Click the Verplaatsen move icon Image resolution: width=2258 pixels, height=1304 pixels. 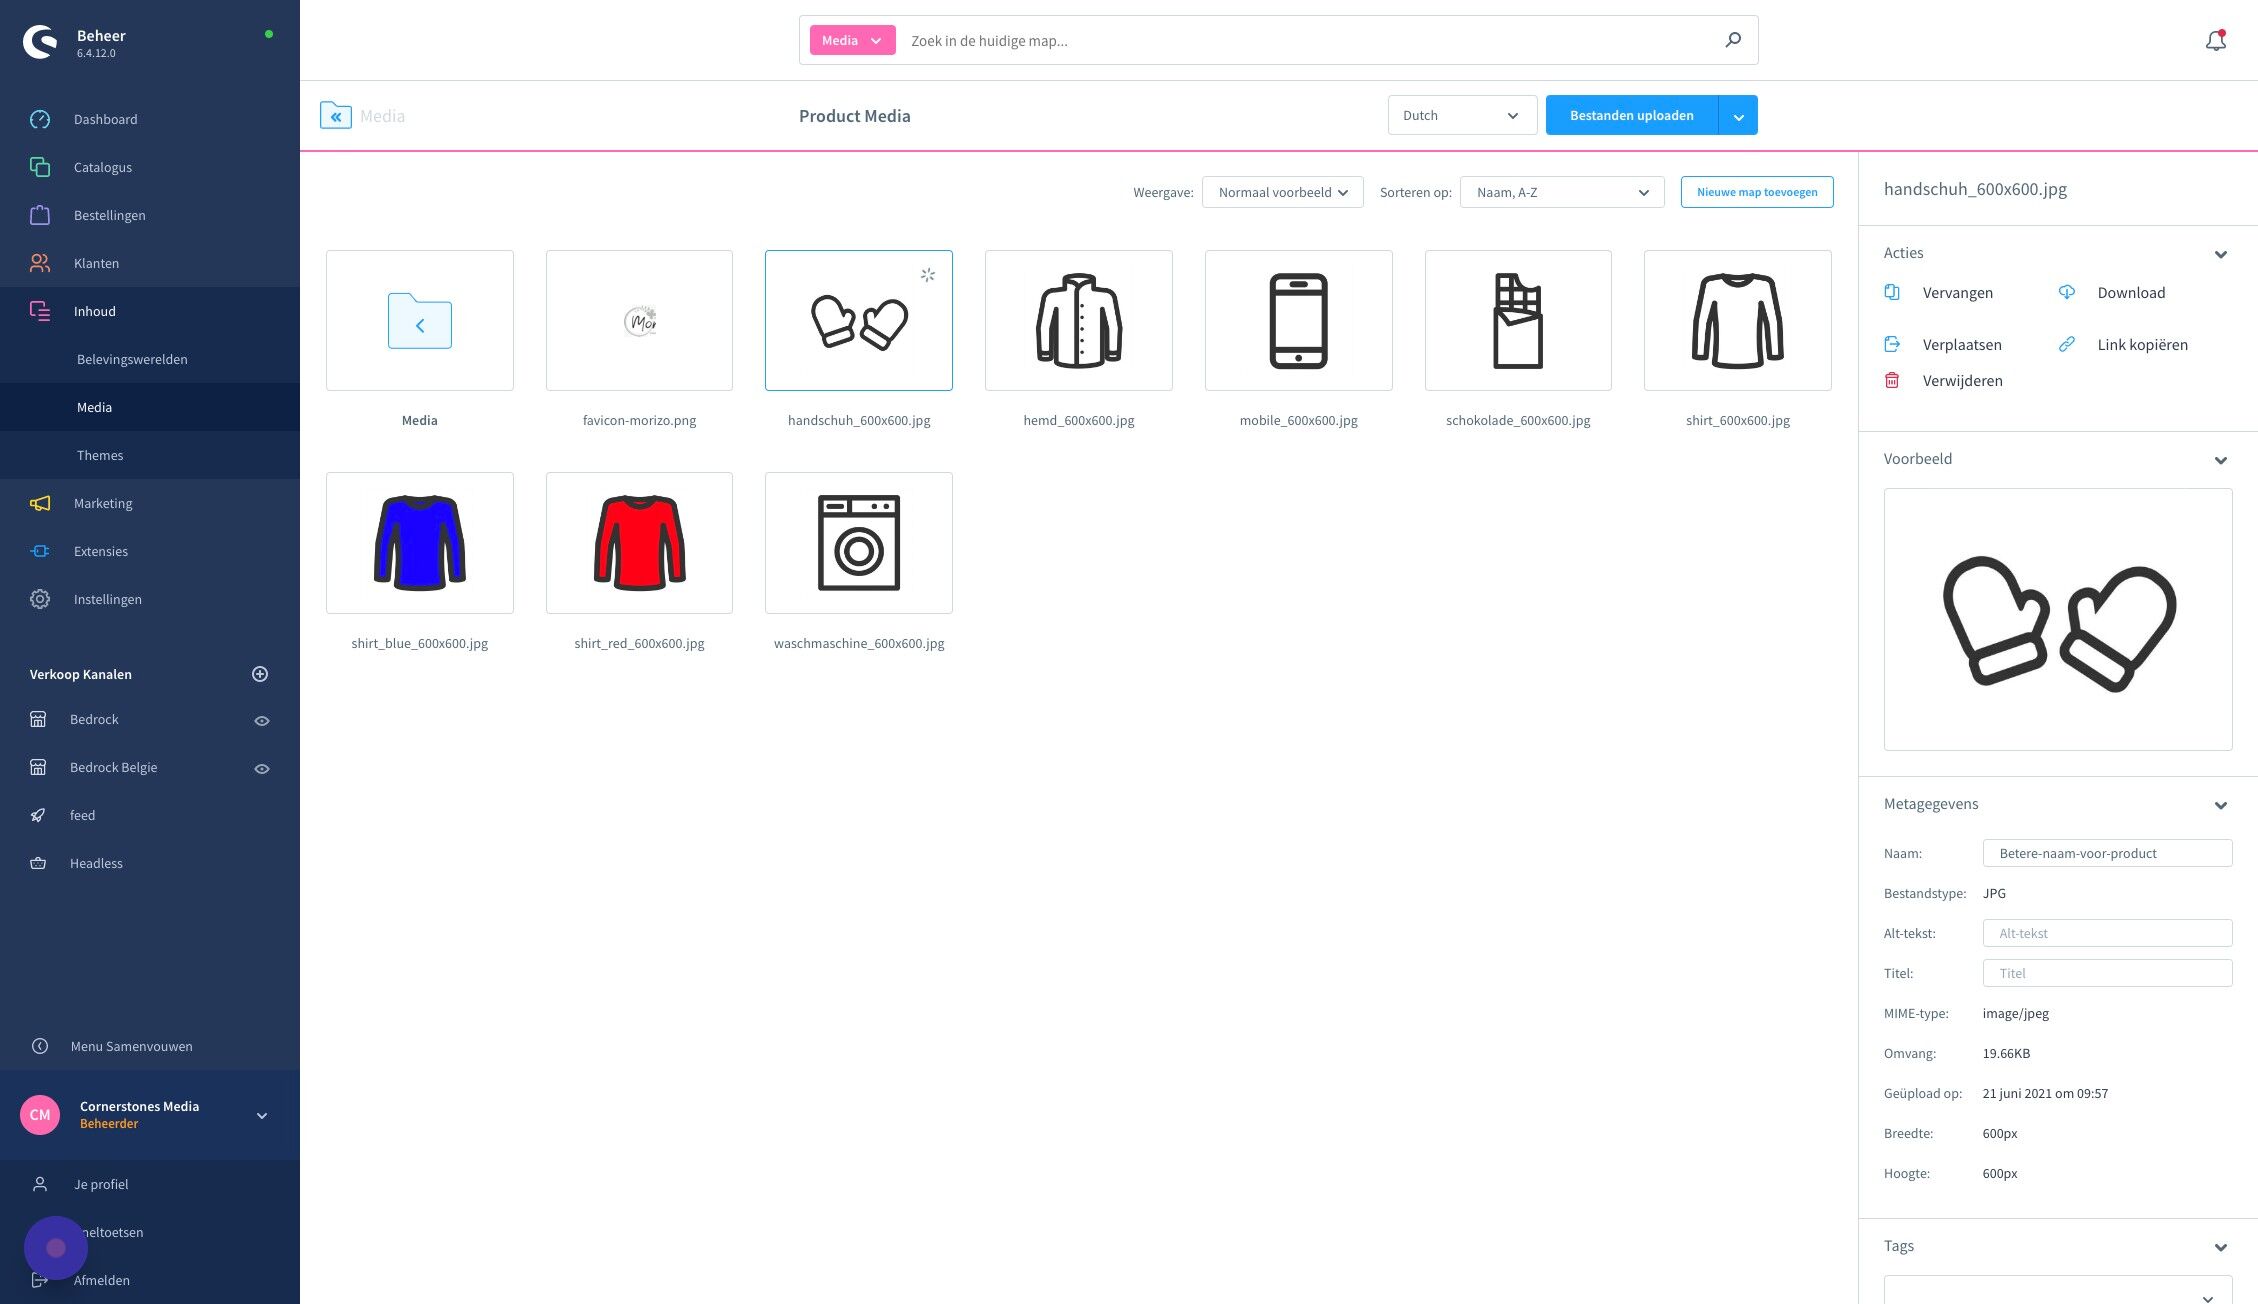pos(1892,344)
